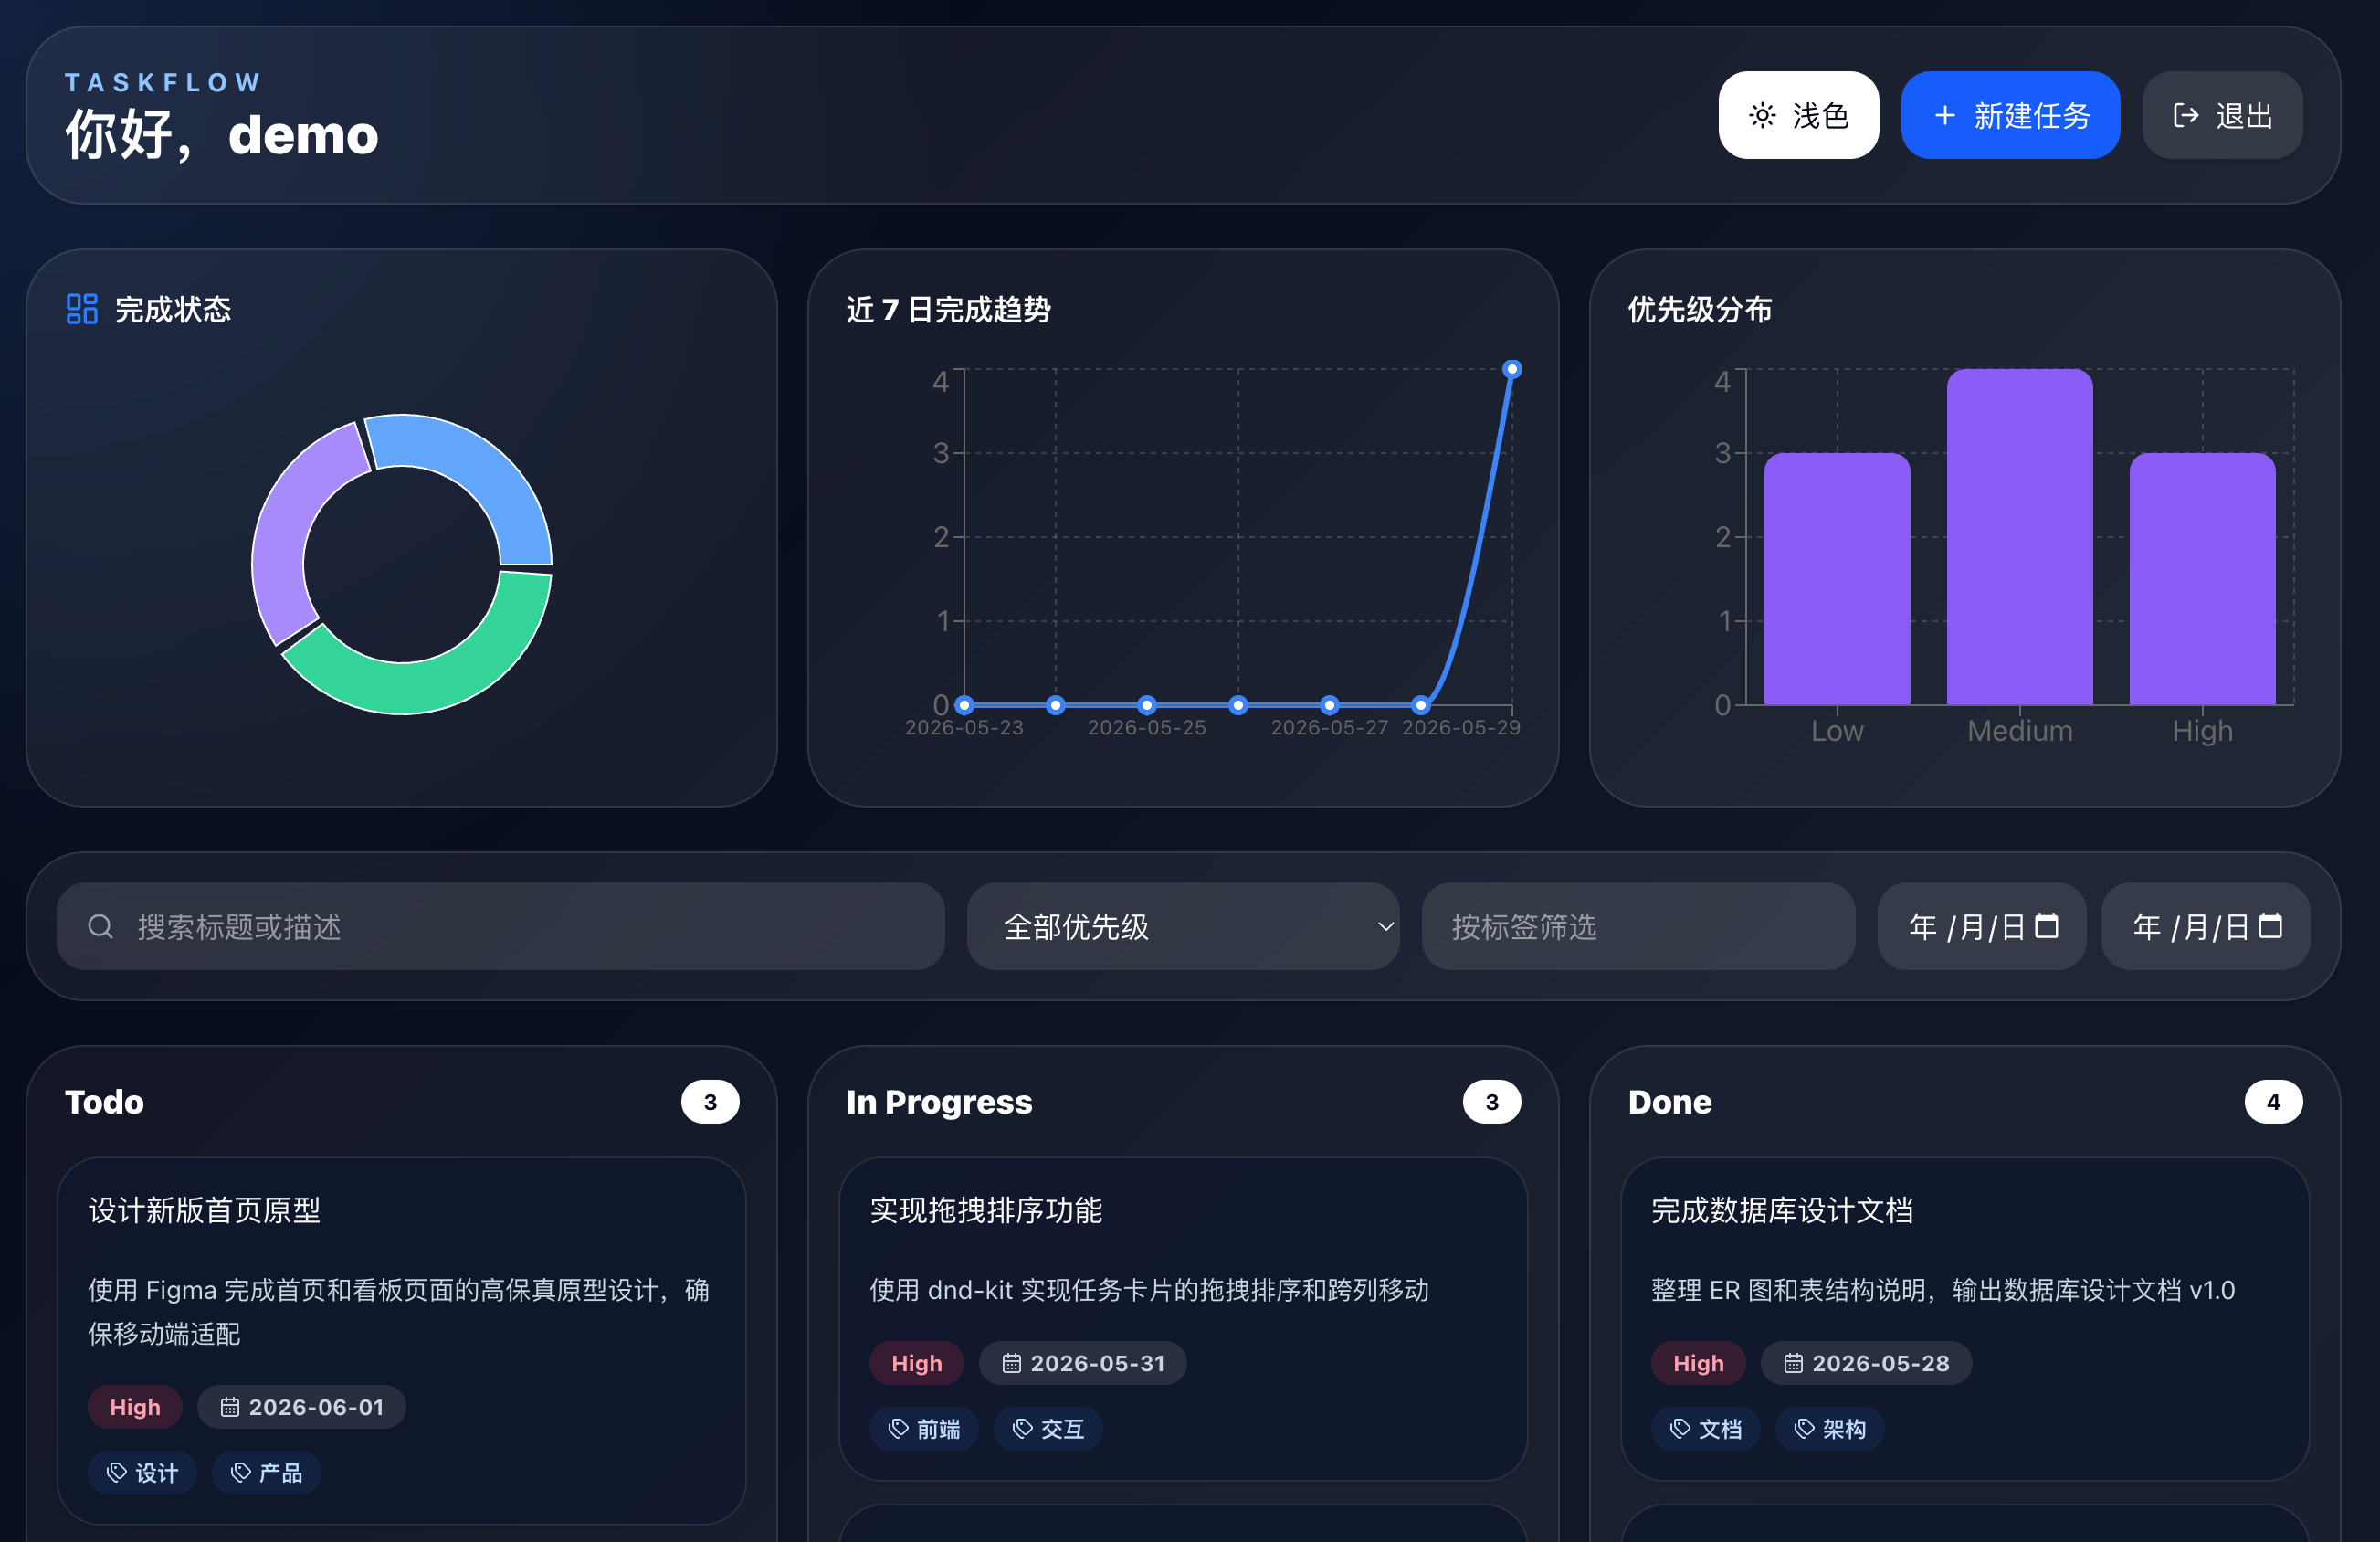Click the 优先级分布 chart title
This screenshot has width=2380, height=1542.
coord(1699,309)
